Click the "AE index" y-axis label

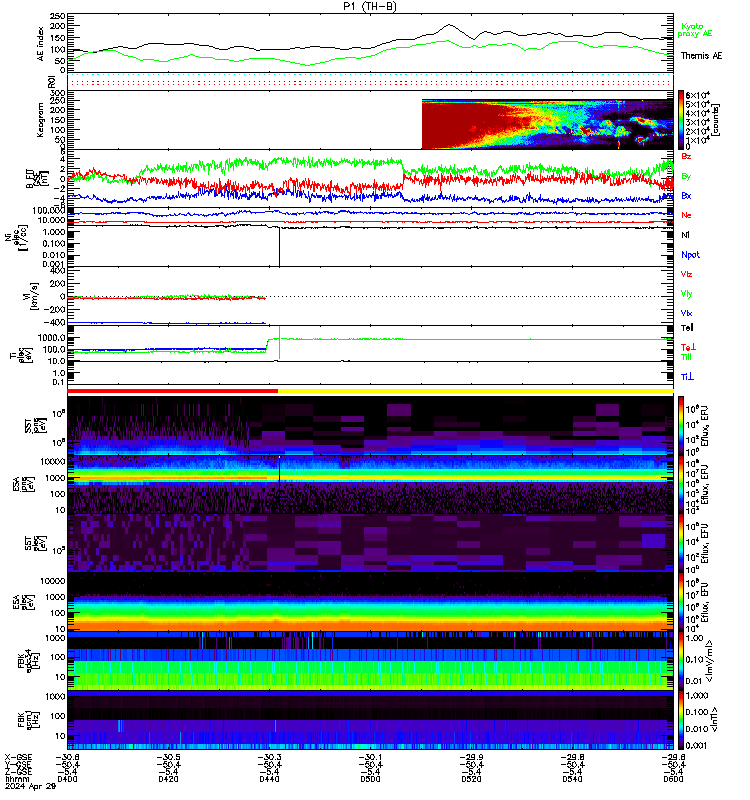click(41, 44)
